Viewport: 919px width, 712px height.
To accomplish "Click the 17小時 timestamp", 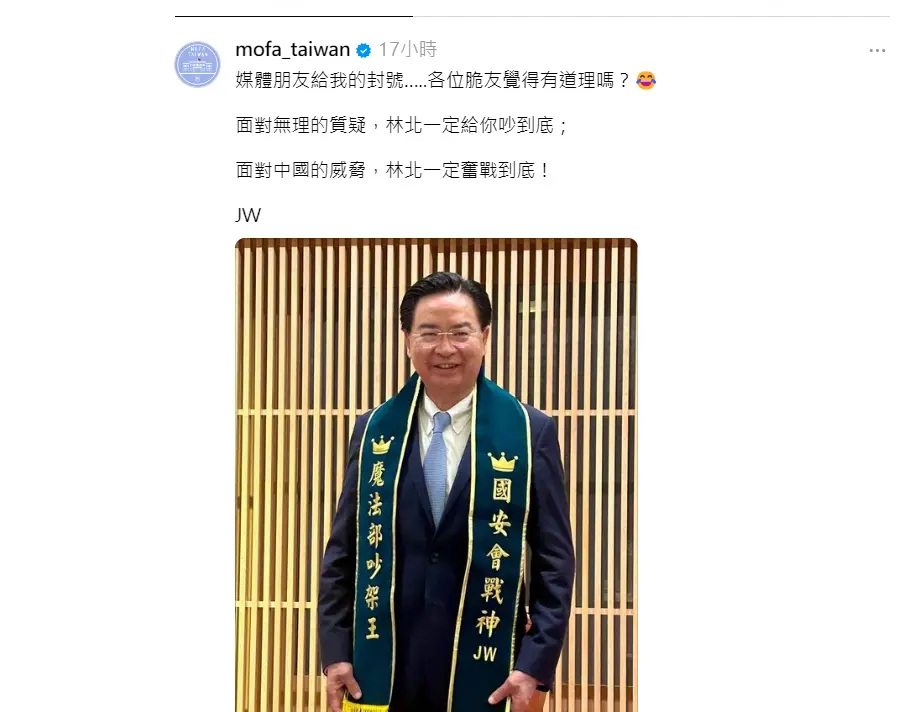I will 407,50.
